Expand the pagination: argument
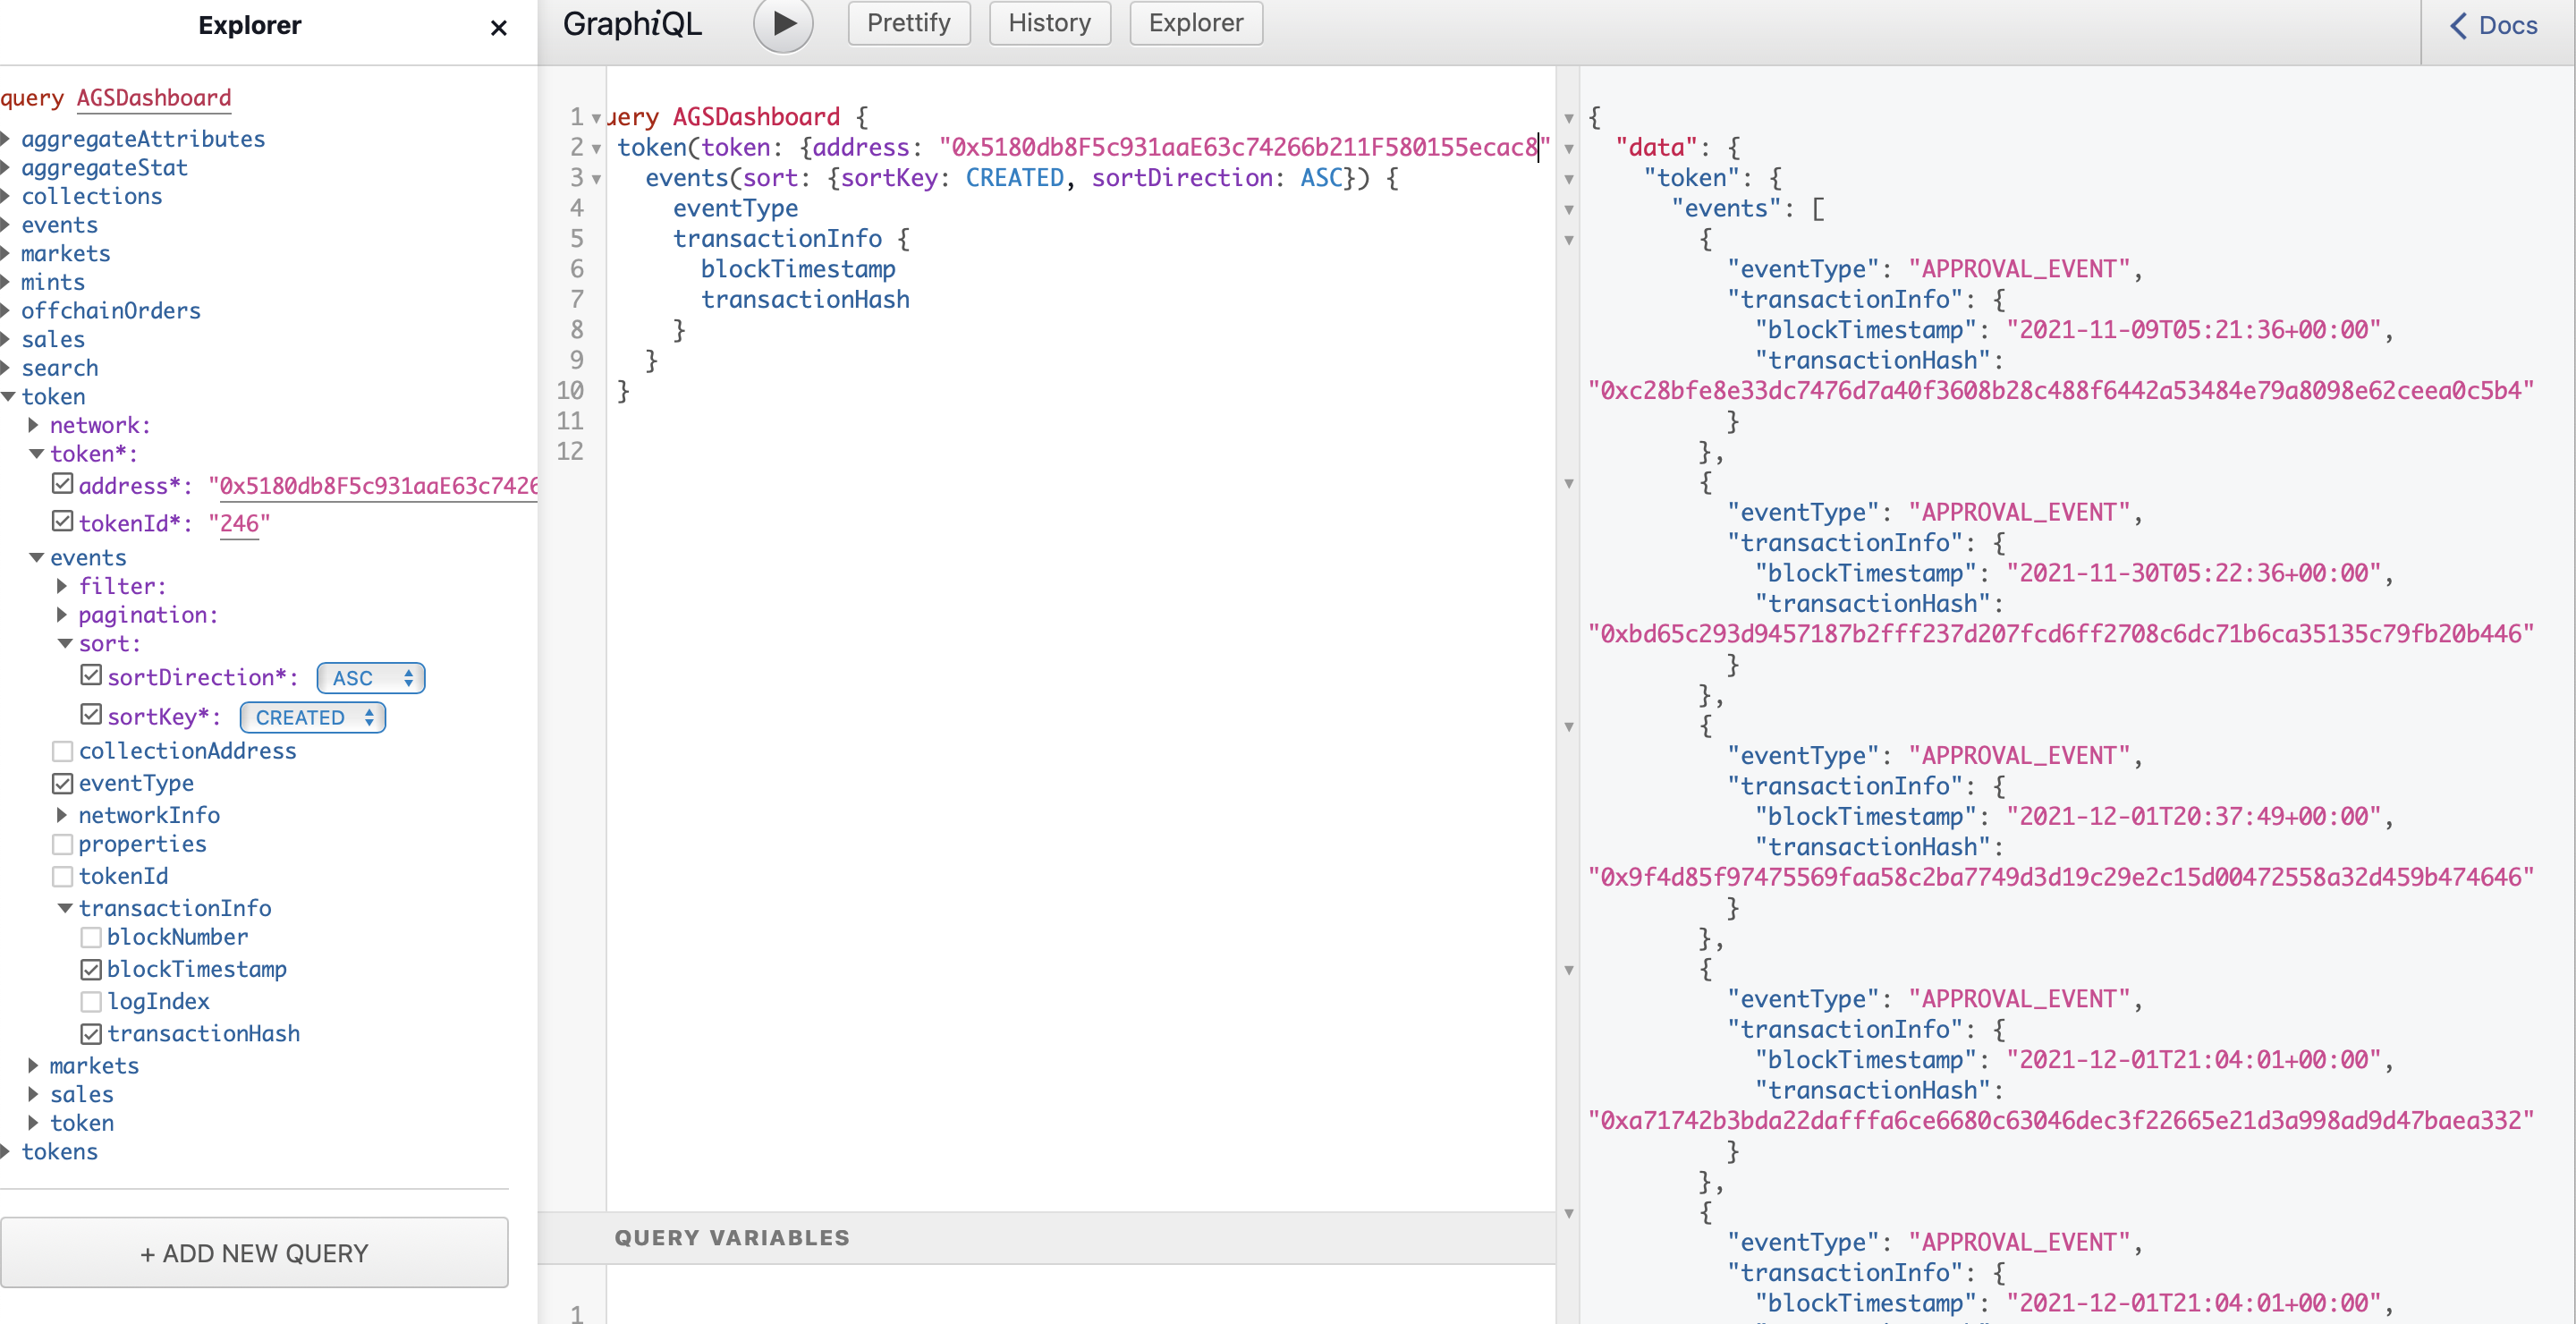Viewport: 2576px width, 1324px height. 62,615
